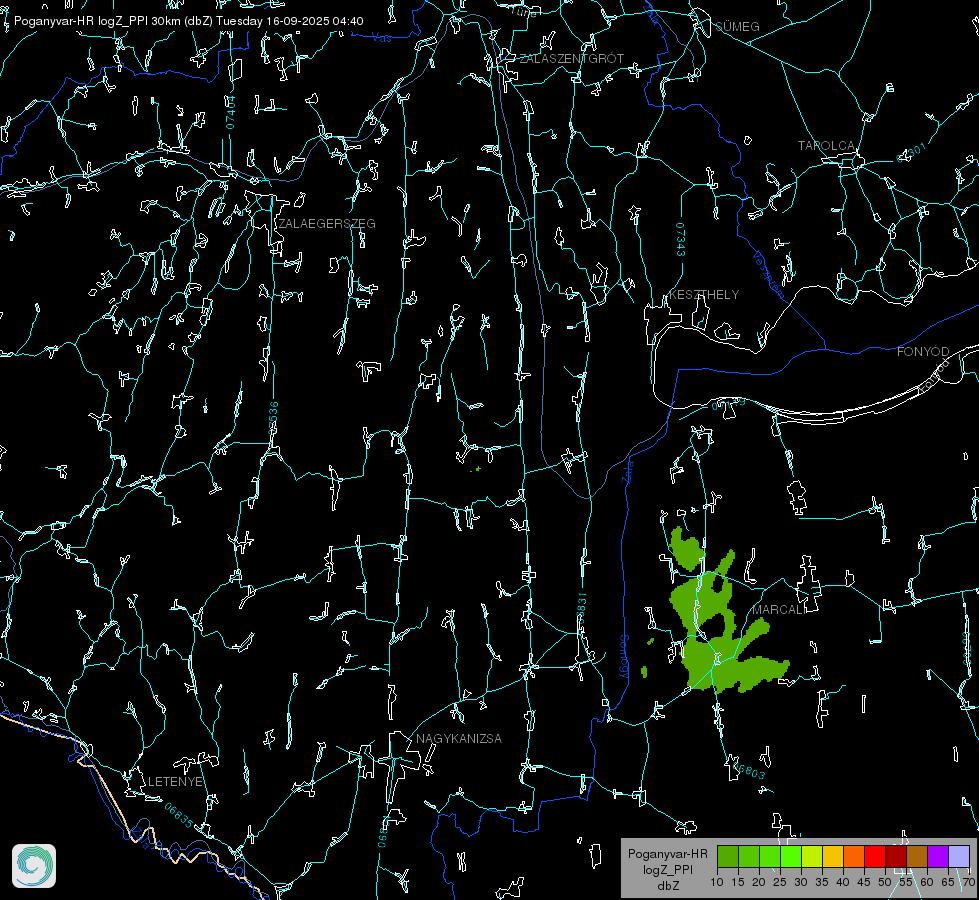Select the purple 60-65 dBZ legend swatch
The image size is (979, 900).
pos(938,856)
